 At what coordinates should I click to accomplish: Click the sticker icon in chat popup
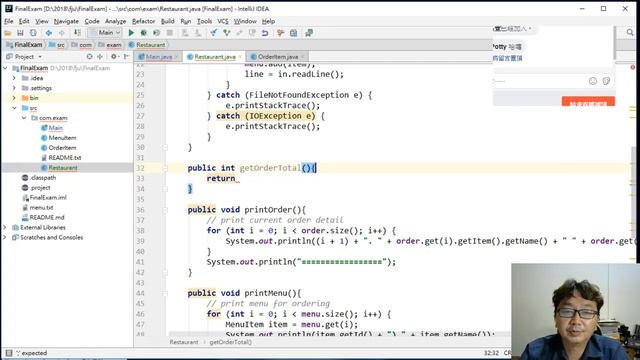606,81
